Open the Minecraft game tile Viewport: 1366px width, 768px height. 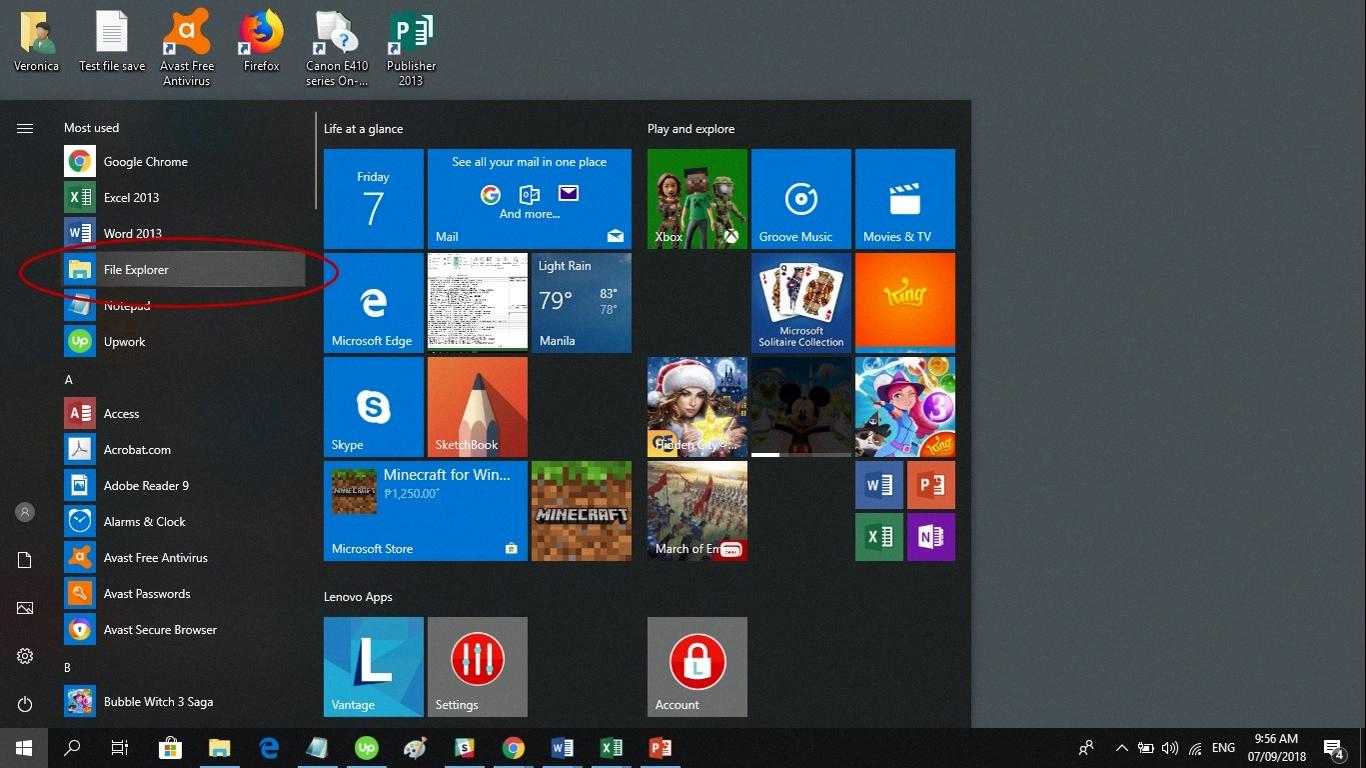click(x=581, y=511)
